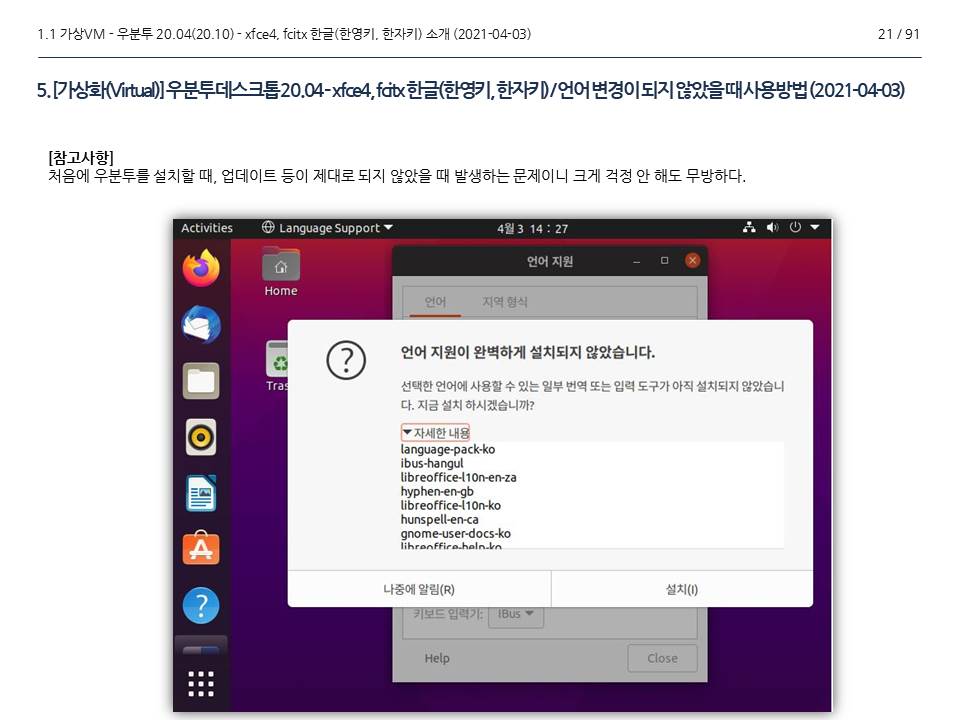Click Help in Language Support window
This screenshot has width=960, height=720.
click(x=437, y=658)
